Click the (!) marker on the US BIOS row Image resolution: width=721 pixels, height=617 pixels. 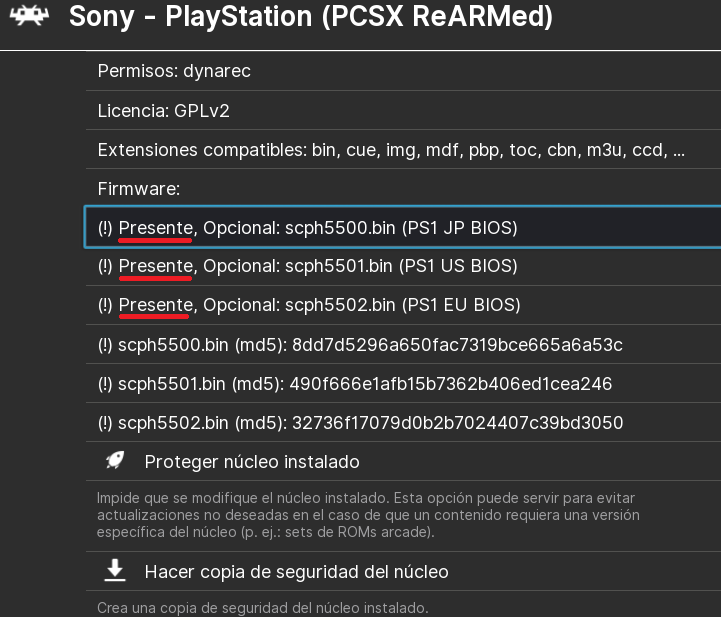click(105, 266)
